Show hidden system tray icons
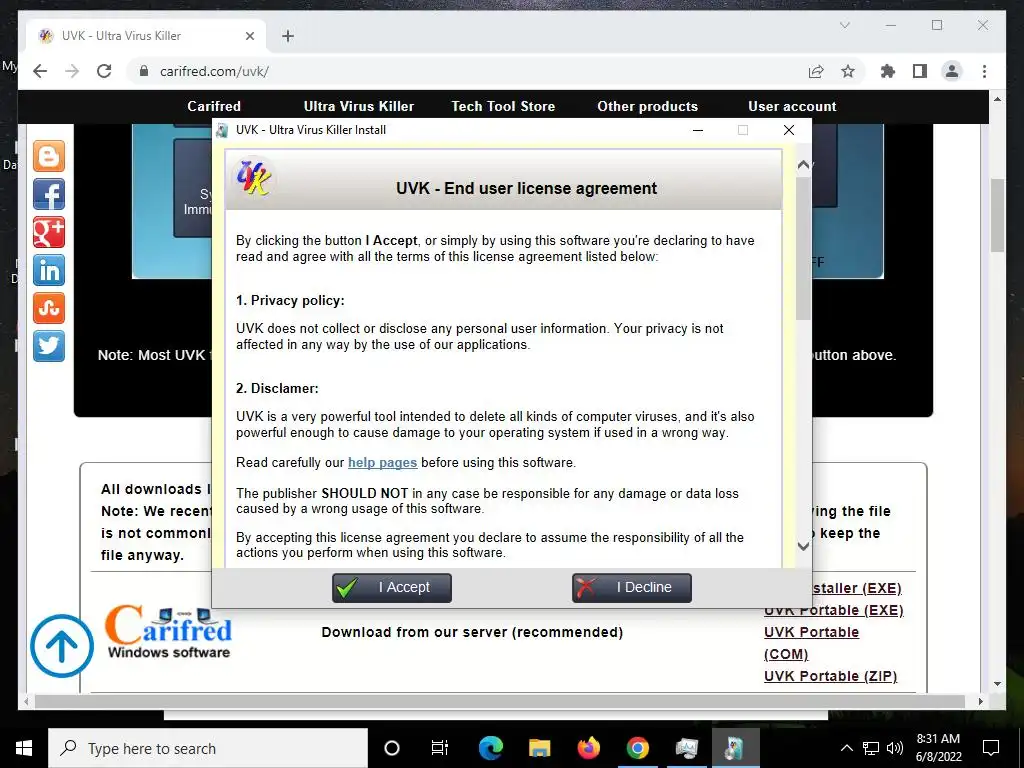 (x=846, y=748)
